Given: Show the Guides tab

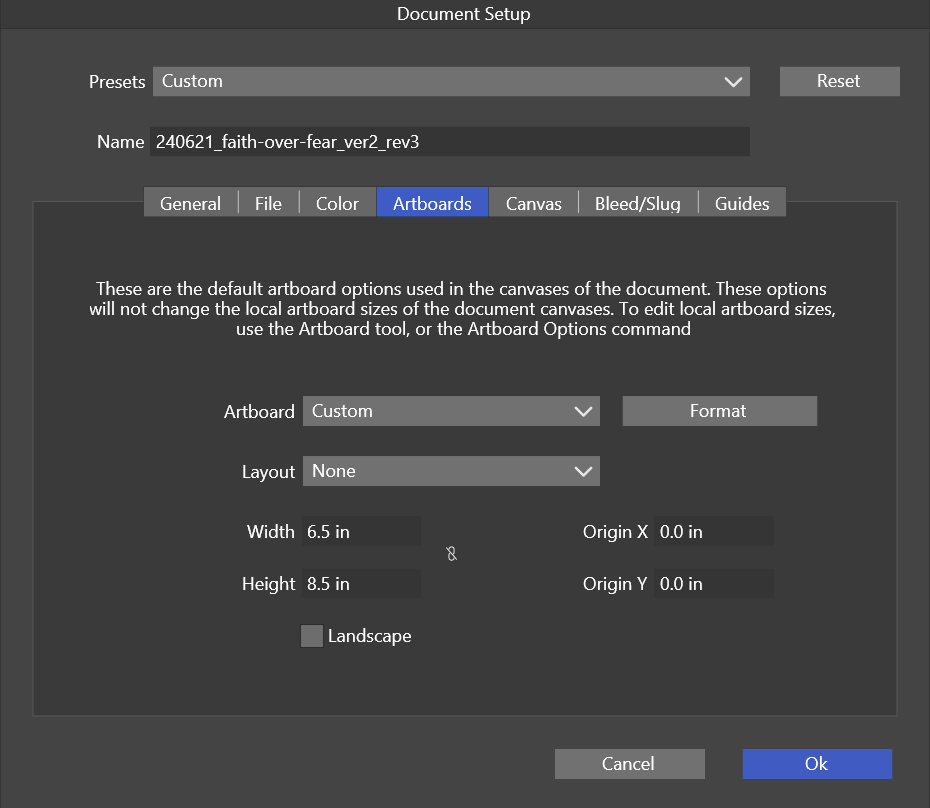Looking at the screenshot, I should [742, 203].
